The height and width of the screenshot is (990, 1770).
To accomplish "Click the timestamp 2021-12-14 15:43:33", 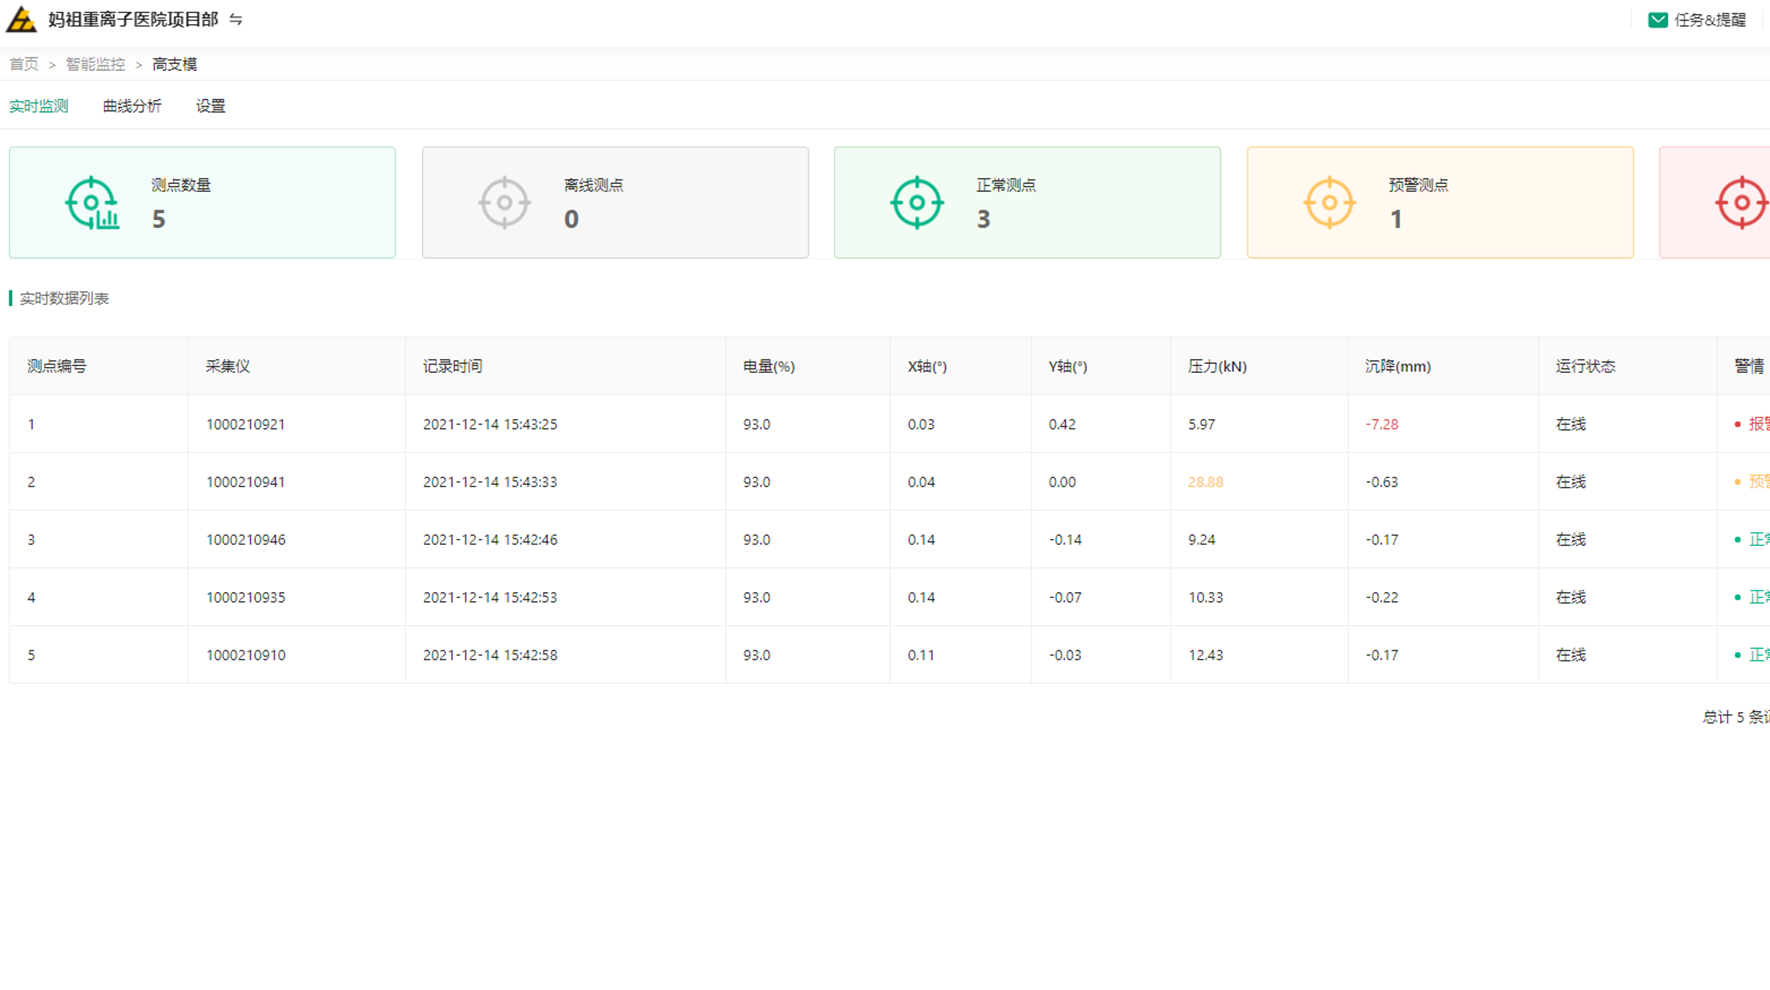I will click(490, 482).
